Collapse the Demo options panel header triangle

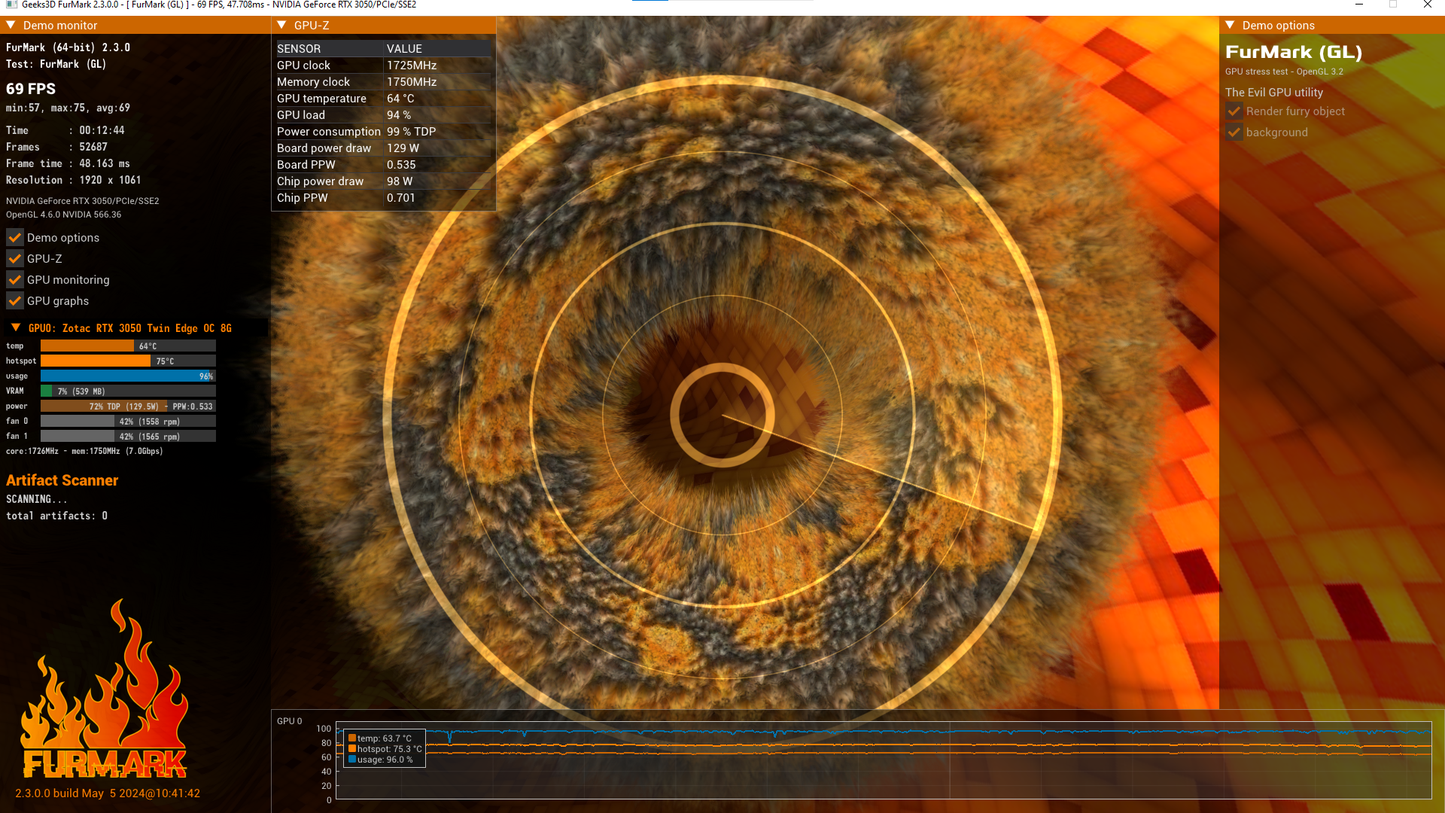click(x=1230, y=25)
